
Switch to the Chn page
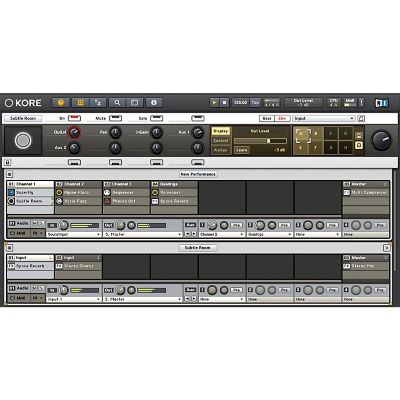282,118
